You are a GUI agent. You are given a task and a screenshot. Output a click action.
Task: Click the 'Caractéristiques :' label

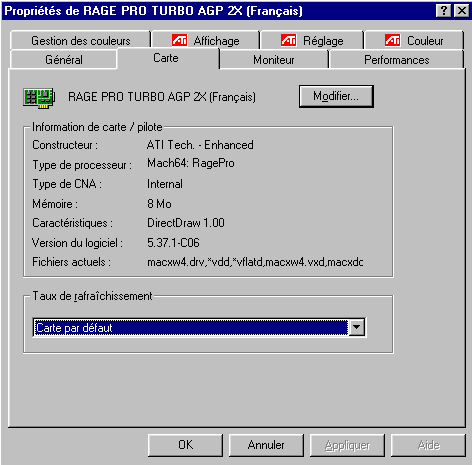pyautogui.click(x=72, y=223)
